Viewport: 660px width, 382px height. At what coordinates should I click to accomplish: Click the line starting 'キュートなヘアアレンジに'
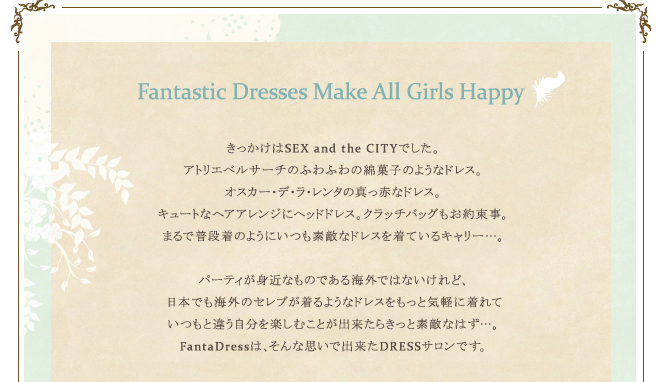pyautogui.click(x=333, y=214)
